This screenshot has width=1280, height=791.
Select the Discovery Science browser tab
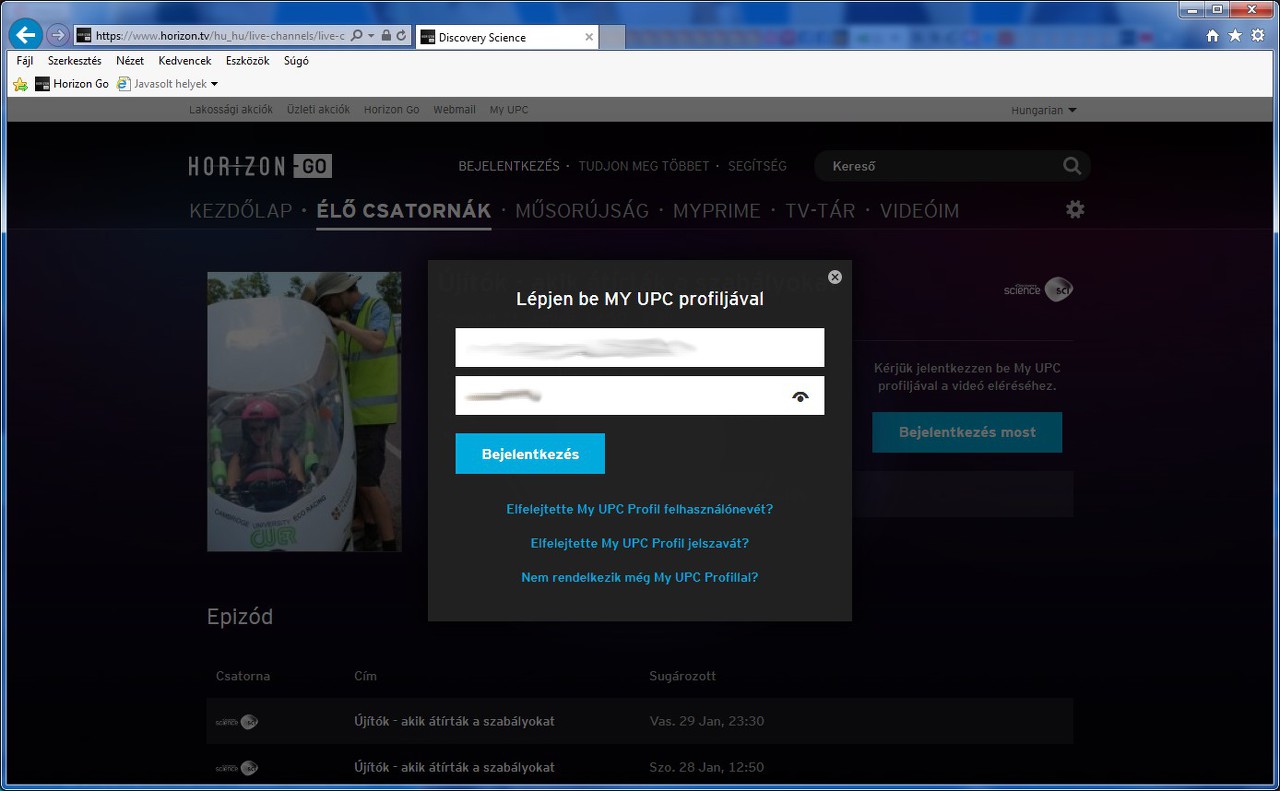[505, 37]
